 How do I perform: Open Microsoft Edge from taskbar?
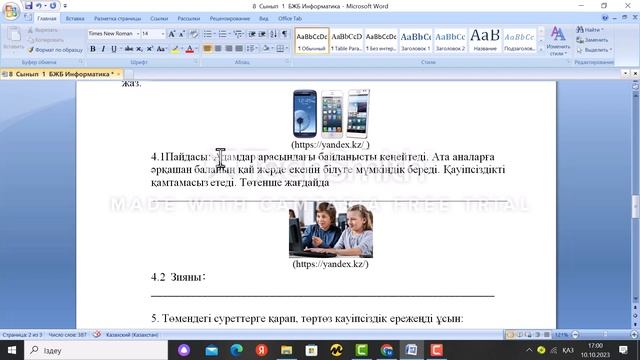236,350
